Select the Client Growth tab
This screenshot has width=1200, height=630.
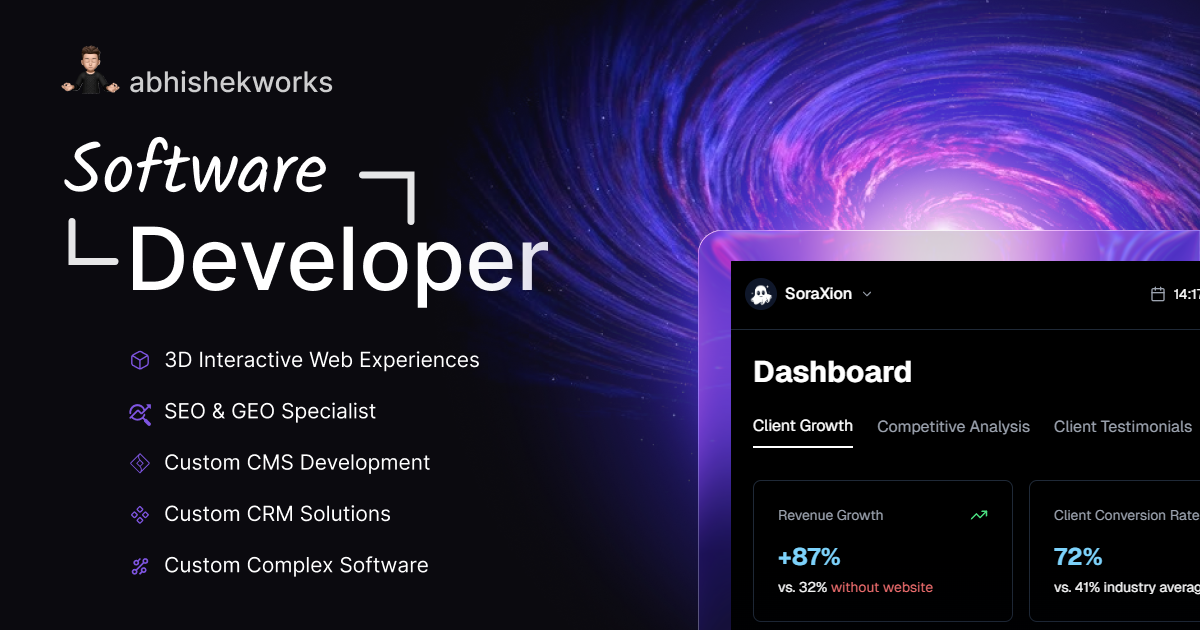coord(803,426)
